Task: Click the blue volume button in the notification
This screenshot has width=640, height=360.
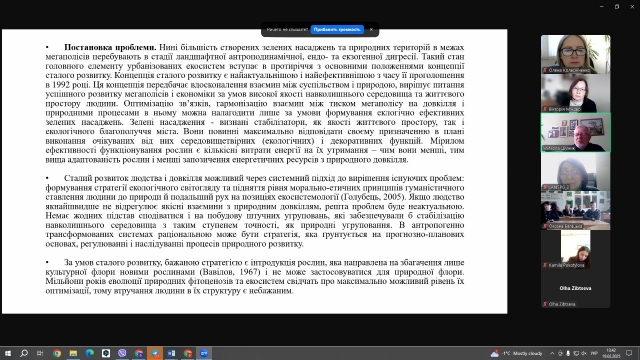Action: pyautogui.click(x=337, y=29)
